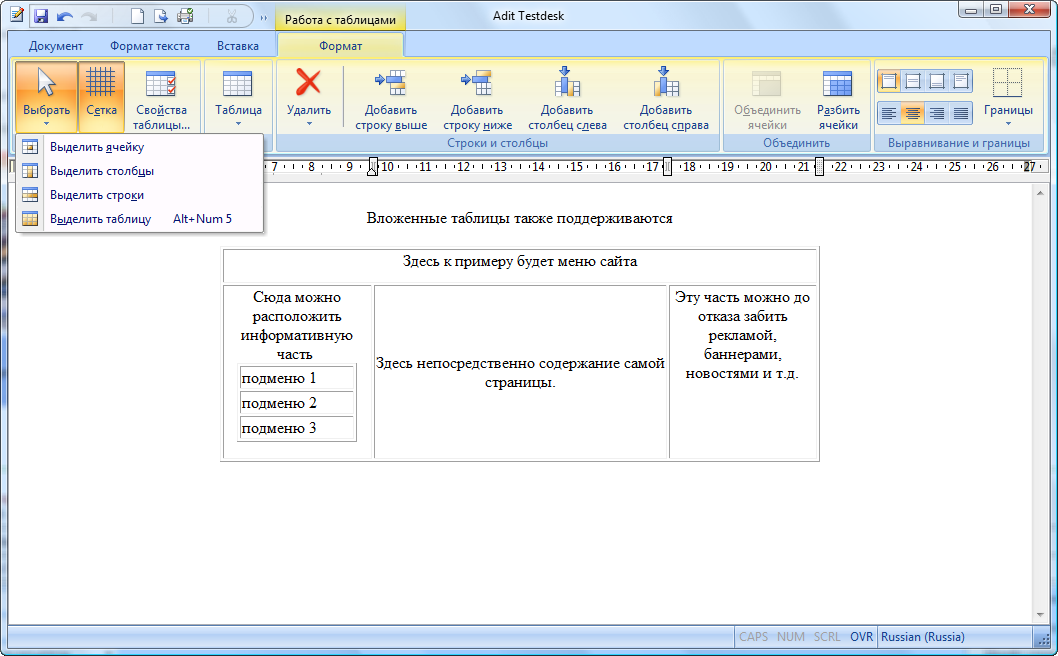The image size is (1058, 656).
Task: Open the Удалить delete dropdown
Action: pos(309,97)
